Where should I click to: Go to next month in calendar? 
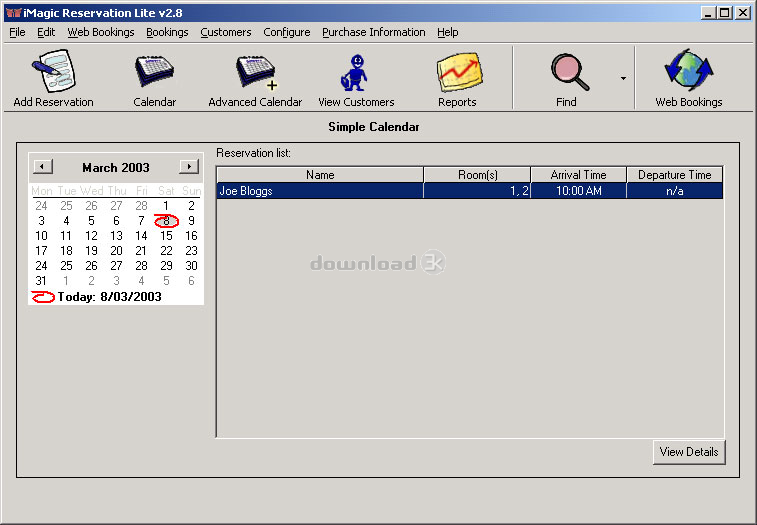[x=189, y=167]
